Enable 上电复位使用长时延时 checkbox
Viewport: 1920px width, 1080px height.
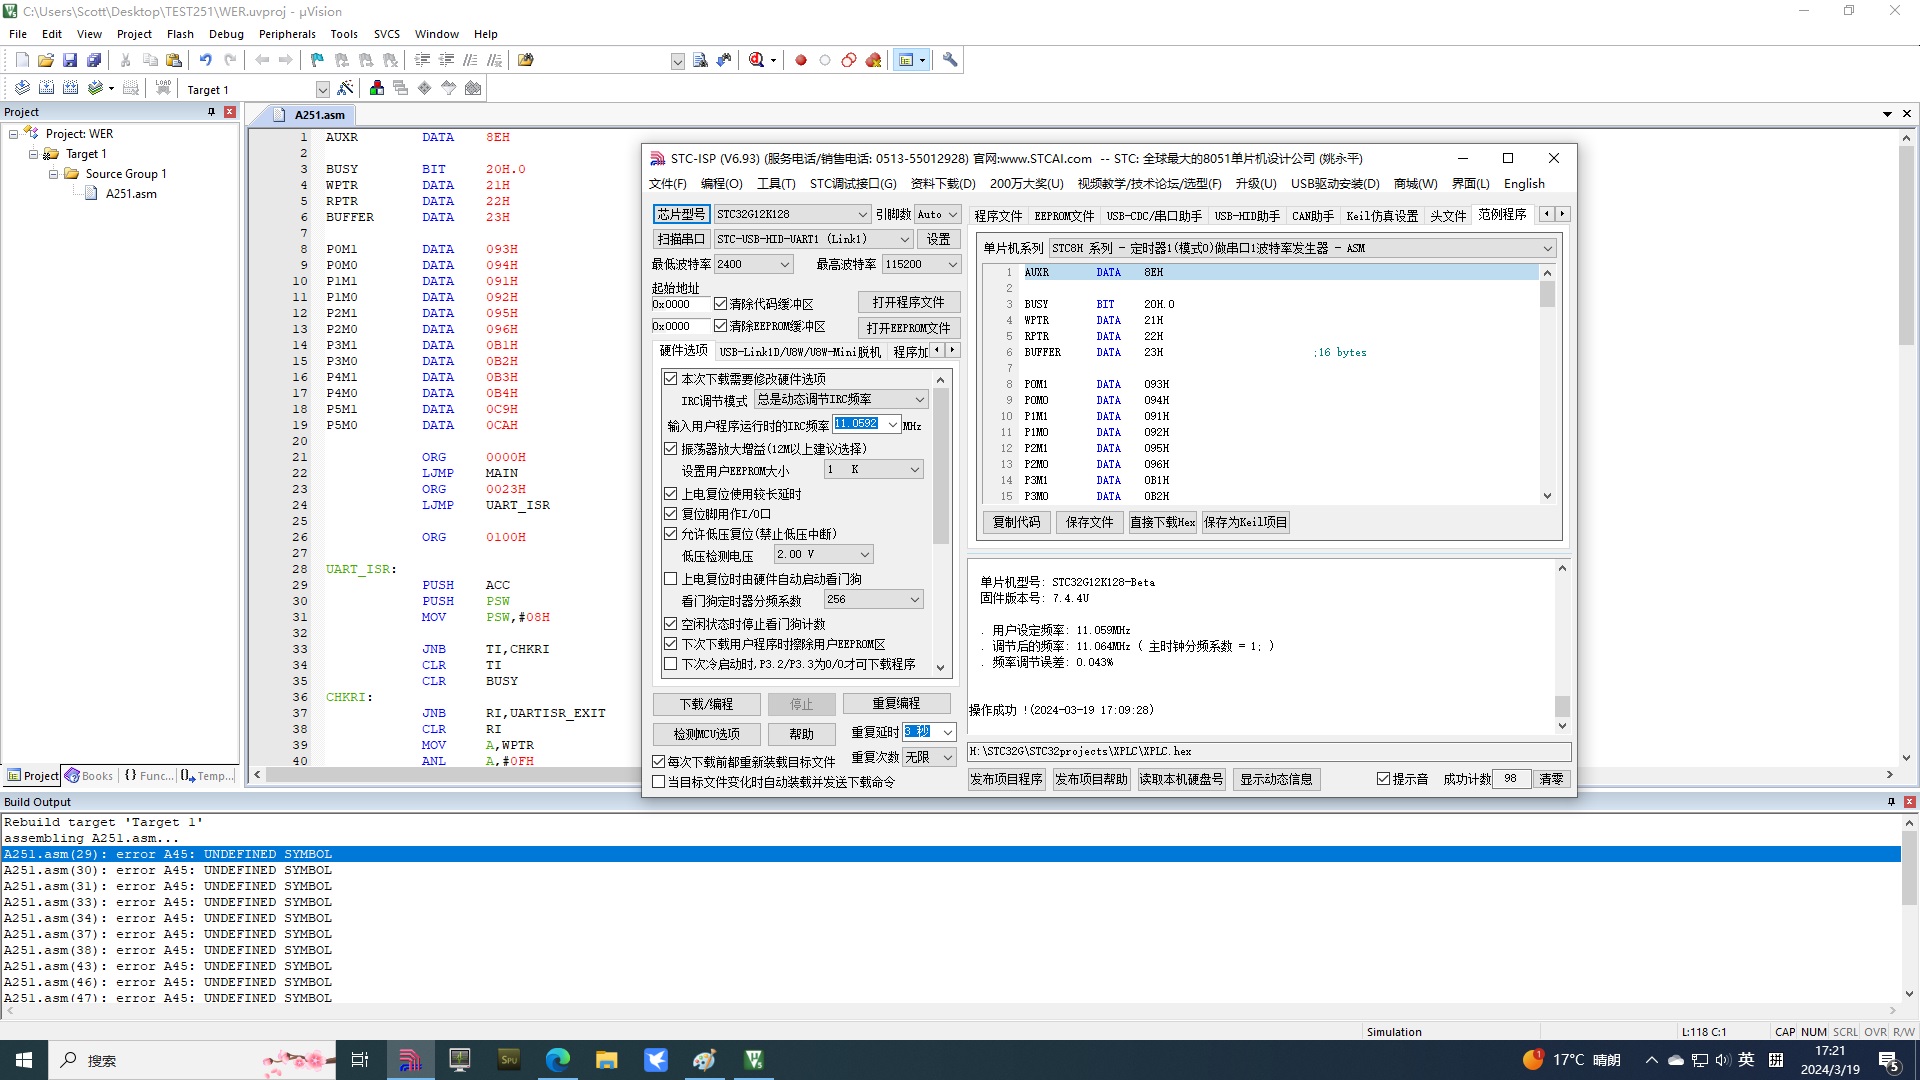point(671,492)
